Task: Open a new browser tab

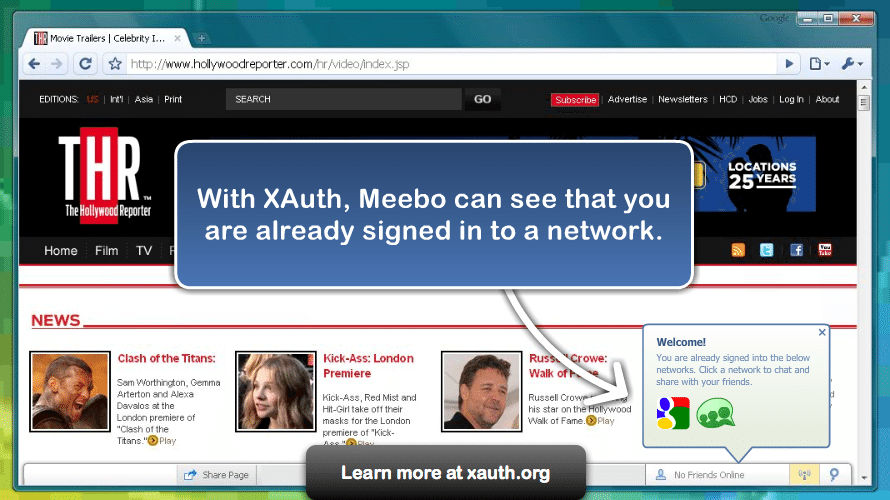Action: 201,39
